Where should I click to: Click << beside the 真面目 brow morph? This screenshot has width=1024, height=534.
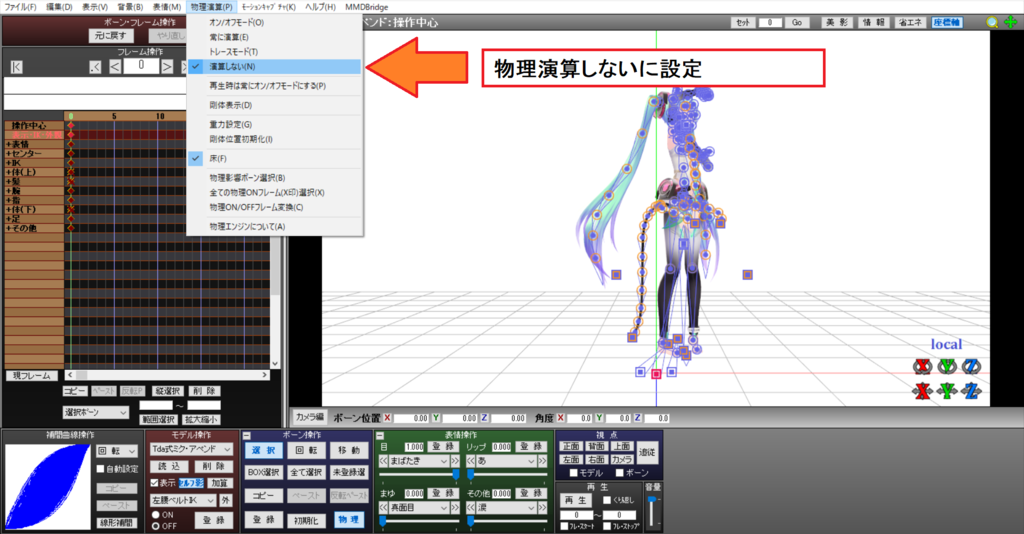tap(383, 507)
